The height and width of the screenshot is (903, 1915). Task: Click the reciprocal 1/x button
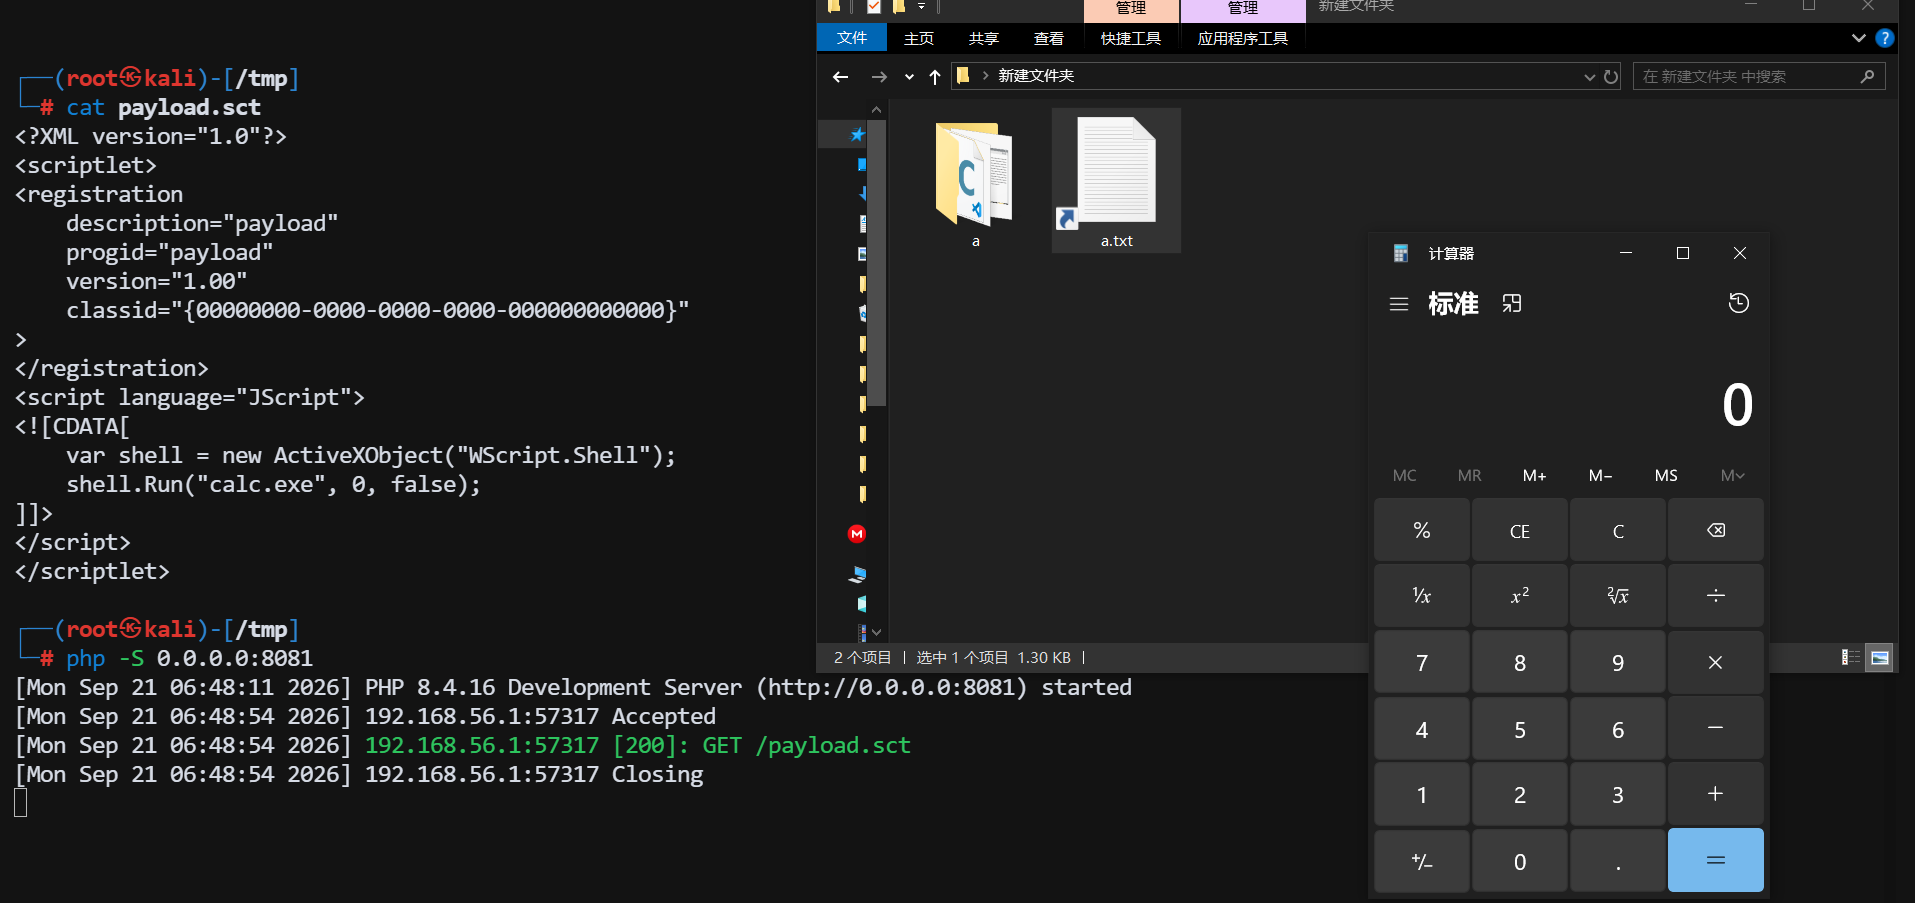pyautogui.click(x=1422, y=596)
